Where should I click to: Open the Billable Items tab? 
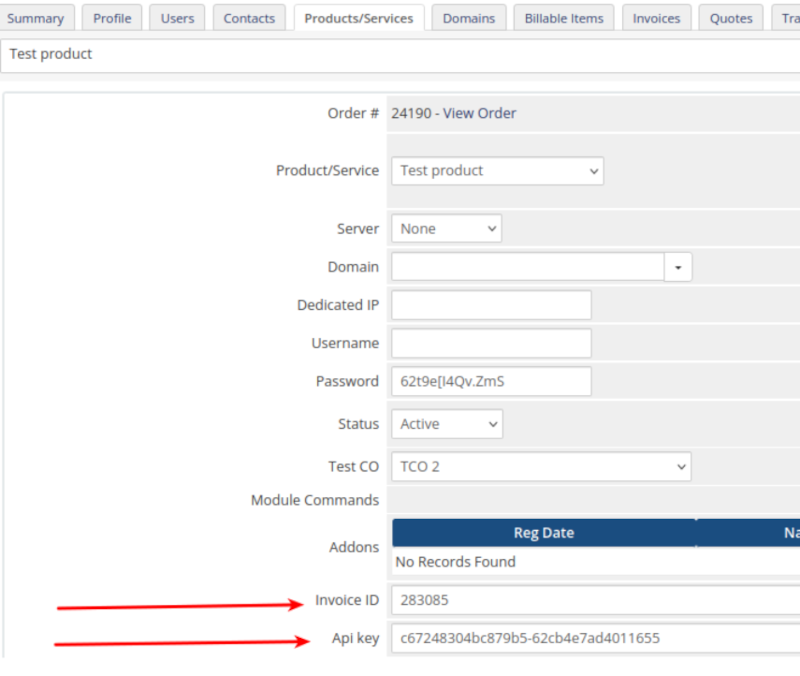(564, 18)
